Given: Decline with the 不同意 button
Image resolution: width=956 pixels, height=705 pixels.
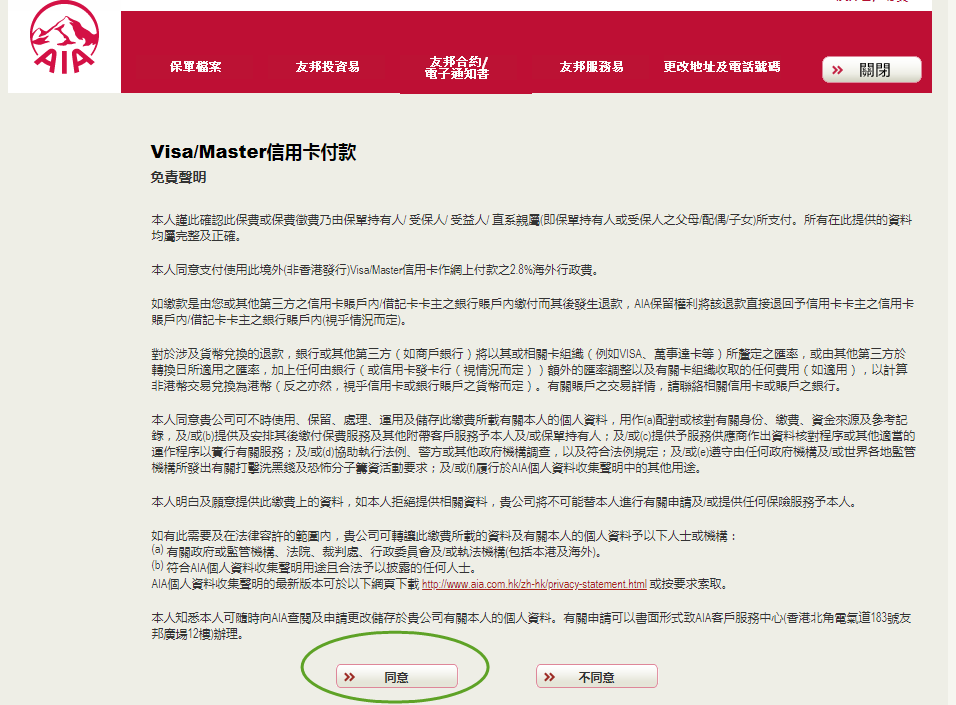Looking at the screenshot, I should point(597,676).
